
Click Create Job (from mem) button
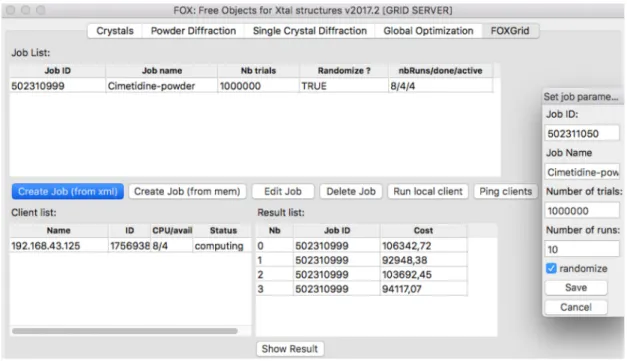point(187,191)
